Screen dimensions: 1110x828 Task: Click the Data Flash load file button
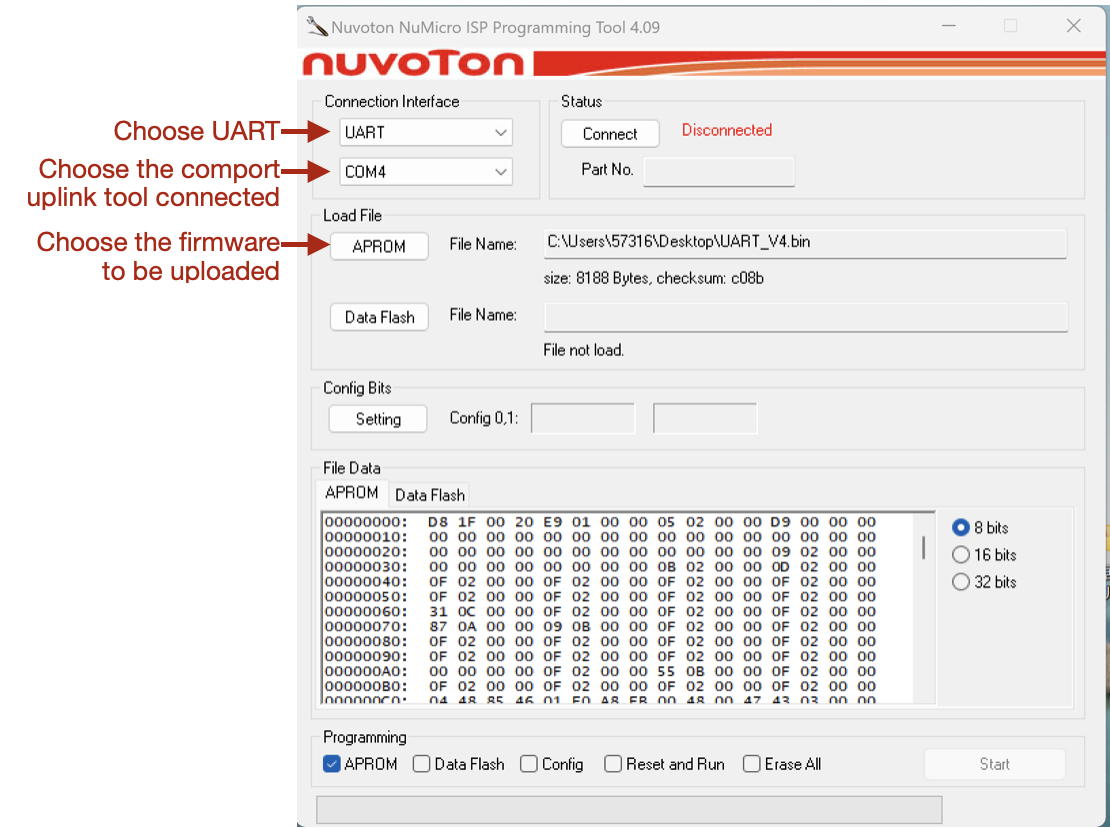tap(379, 317)
